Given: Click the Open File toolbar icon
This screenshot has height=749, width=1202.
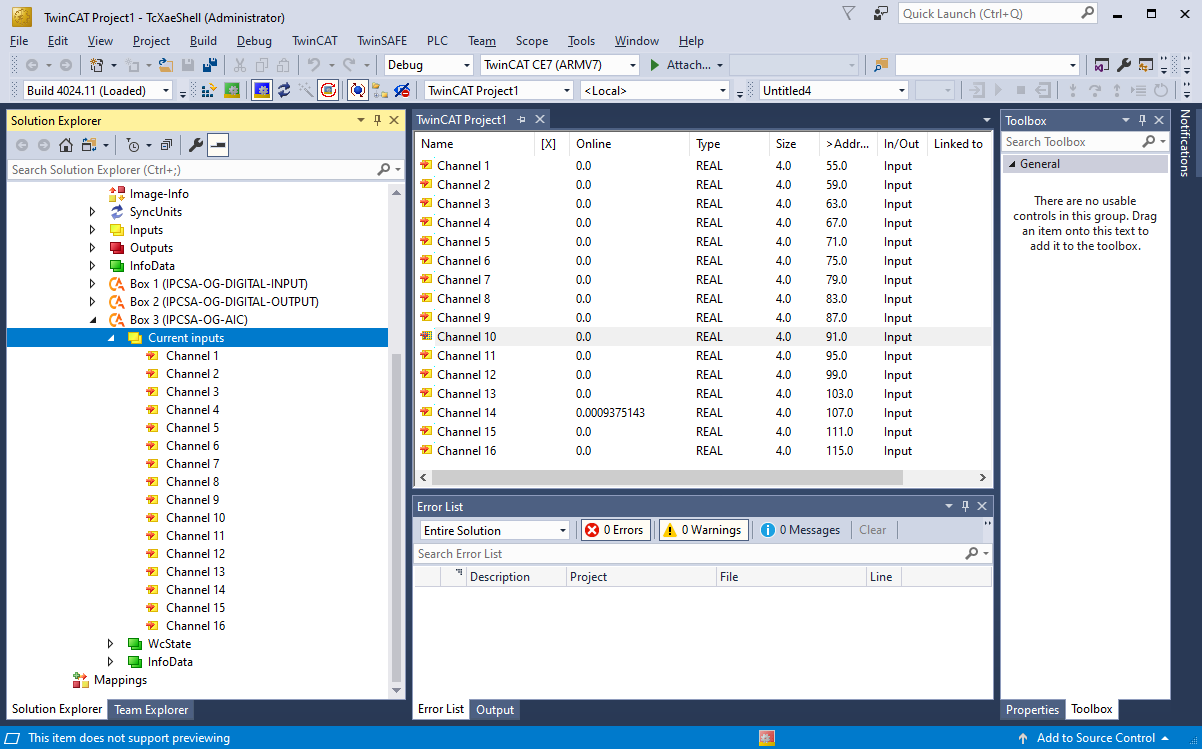Looking at the screenshot, I should (x=166, y=65).
